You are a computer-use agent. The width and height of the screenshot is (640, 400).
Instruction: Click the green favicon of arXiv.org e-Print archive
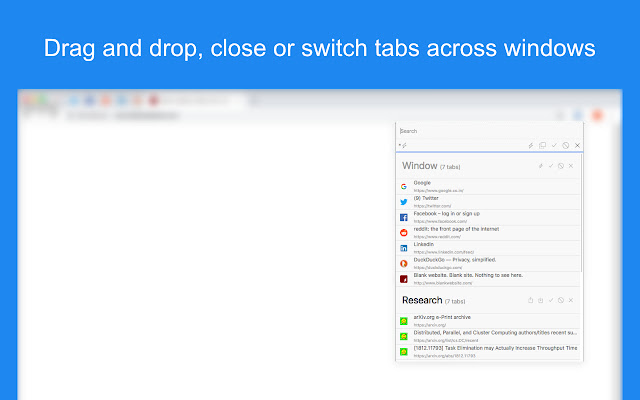point(404,321)
